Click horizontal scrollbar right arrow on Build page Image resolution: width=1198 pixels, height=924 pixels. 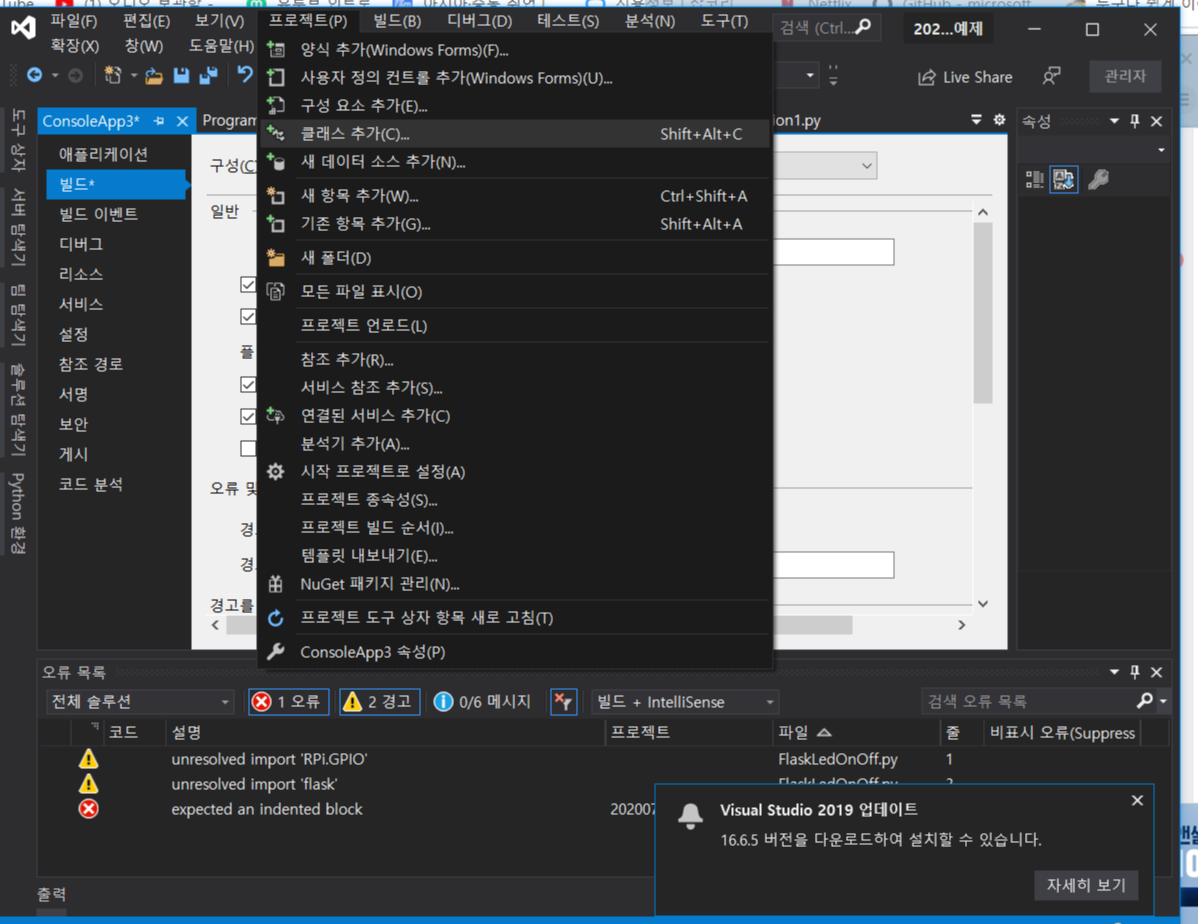(961, 625)
